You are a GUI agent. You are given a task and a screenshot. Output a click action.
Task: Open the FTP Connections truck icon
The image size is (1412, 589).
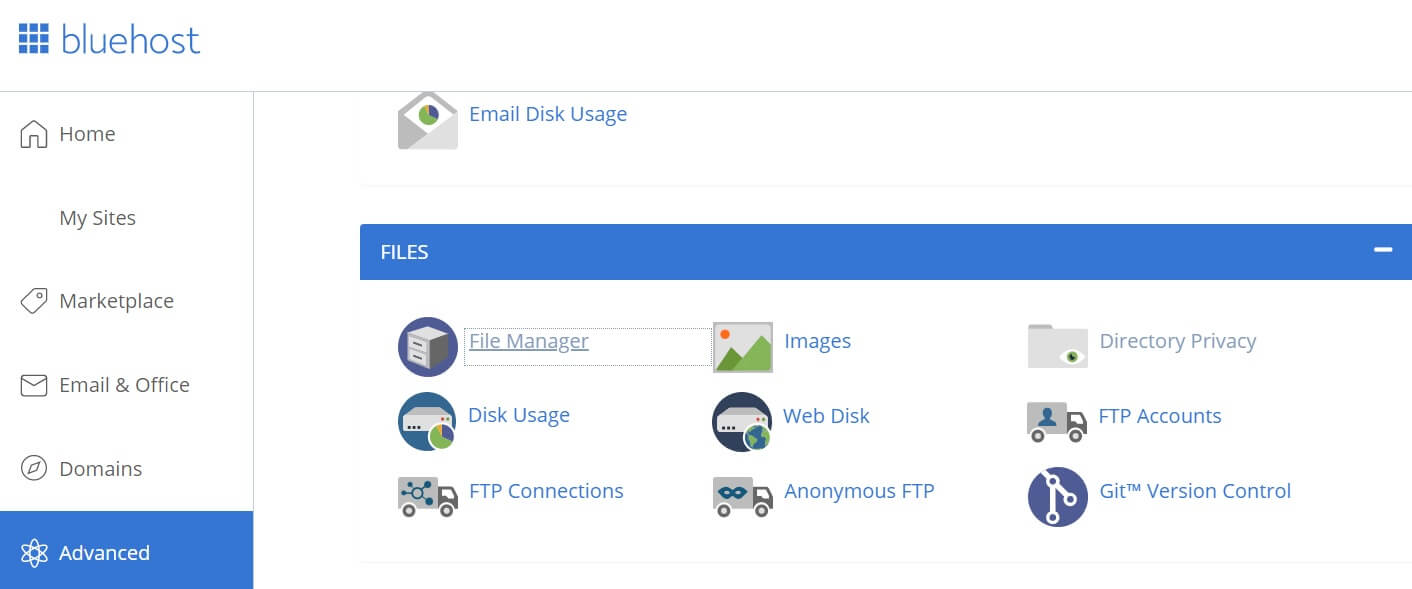click(x=428, y=496)
